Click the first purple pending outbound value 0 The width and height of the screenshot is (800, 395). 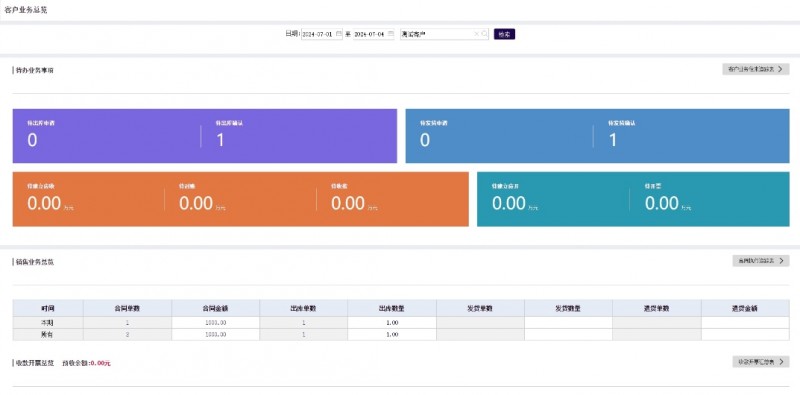click(x=32, y=140)
